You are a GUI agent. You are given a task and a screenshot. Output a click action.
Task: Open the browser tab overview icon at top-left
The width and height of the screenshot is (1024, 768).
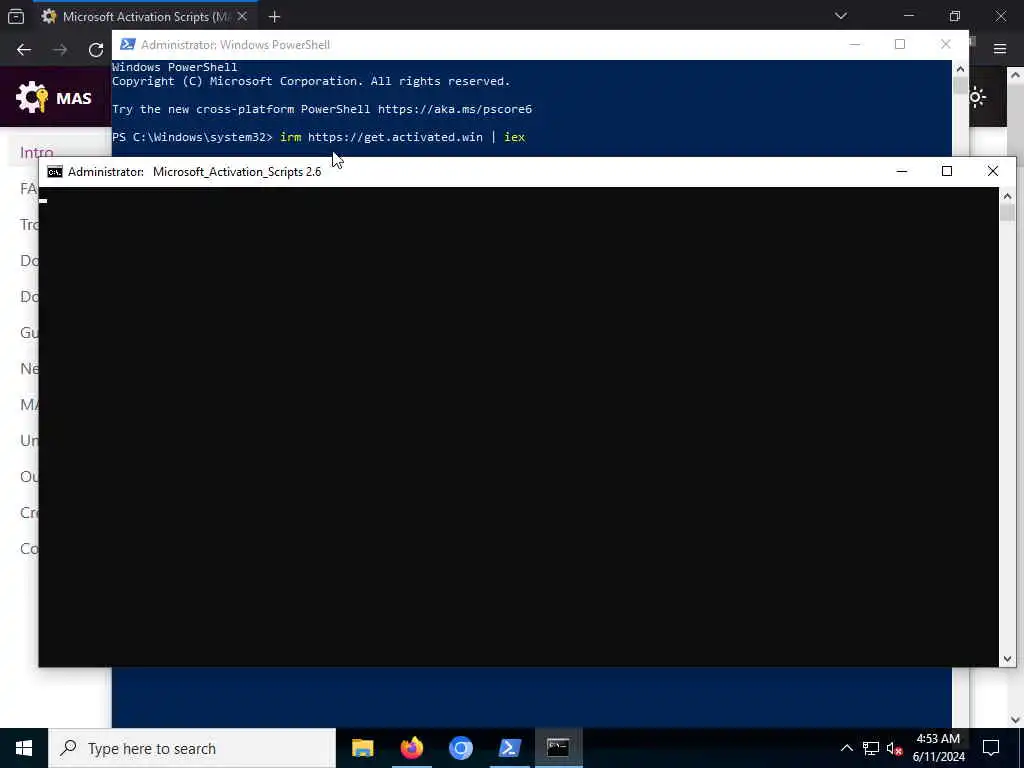coord(16,16)
